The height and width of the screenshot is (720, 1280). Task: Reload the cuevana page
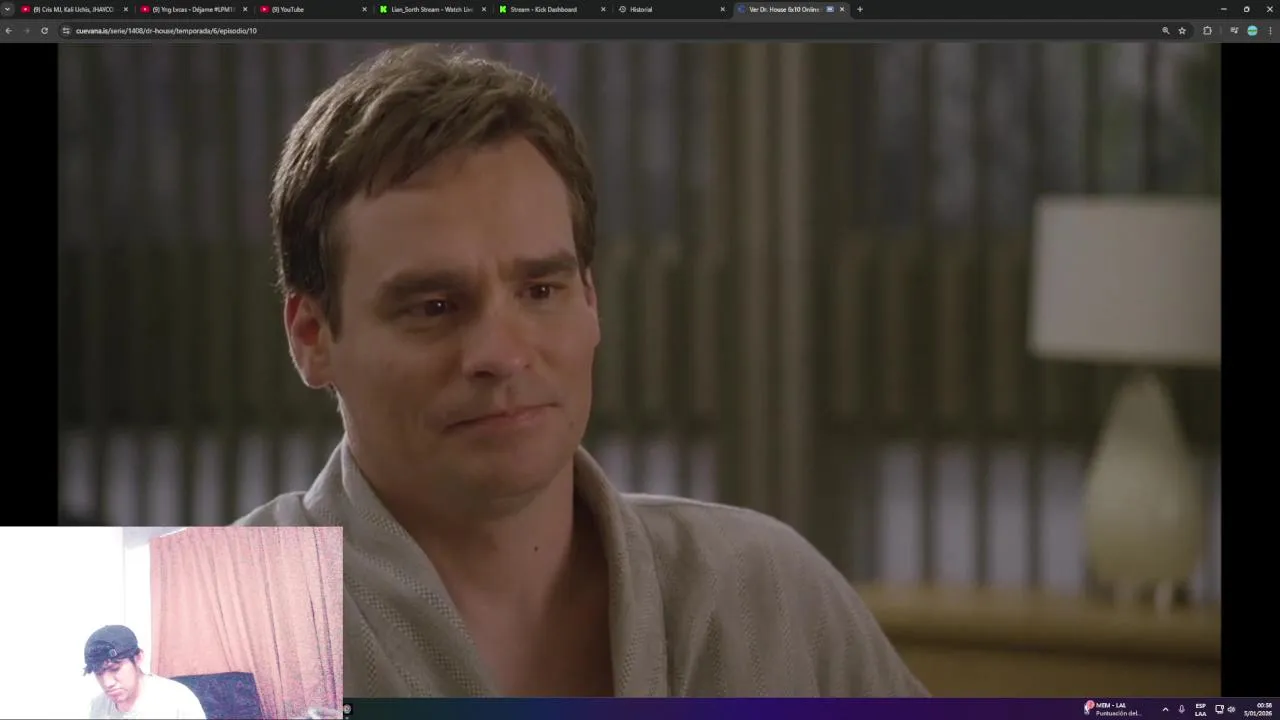pos(44,31)
